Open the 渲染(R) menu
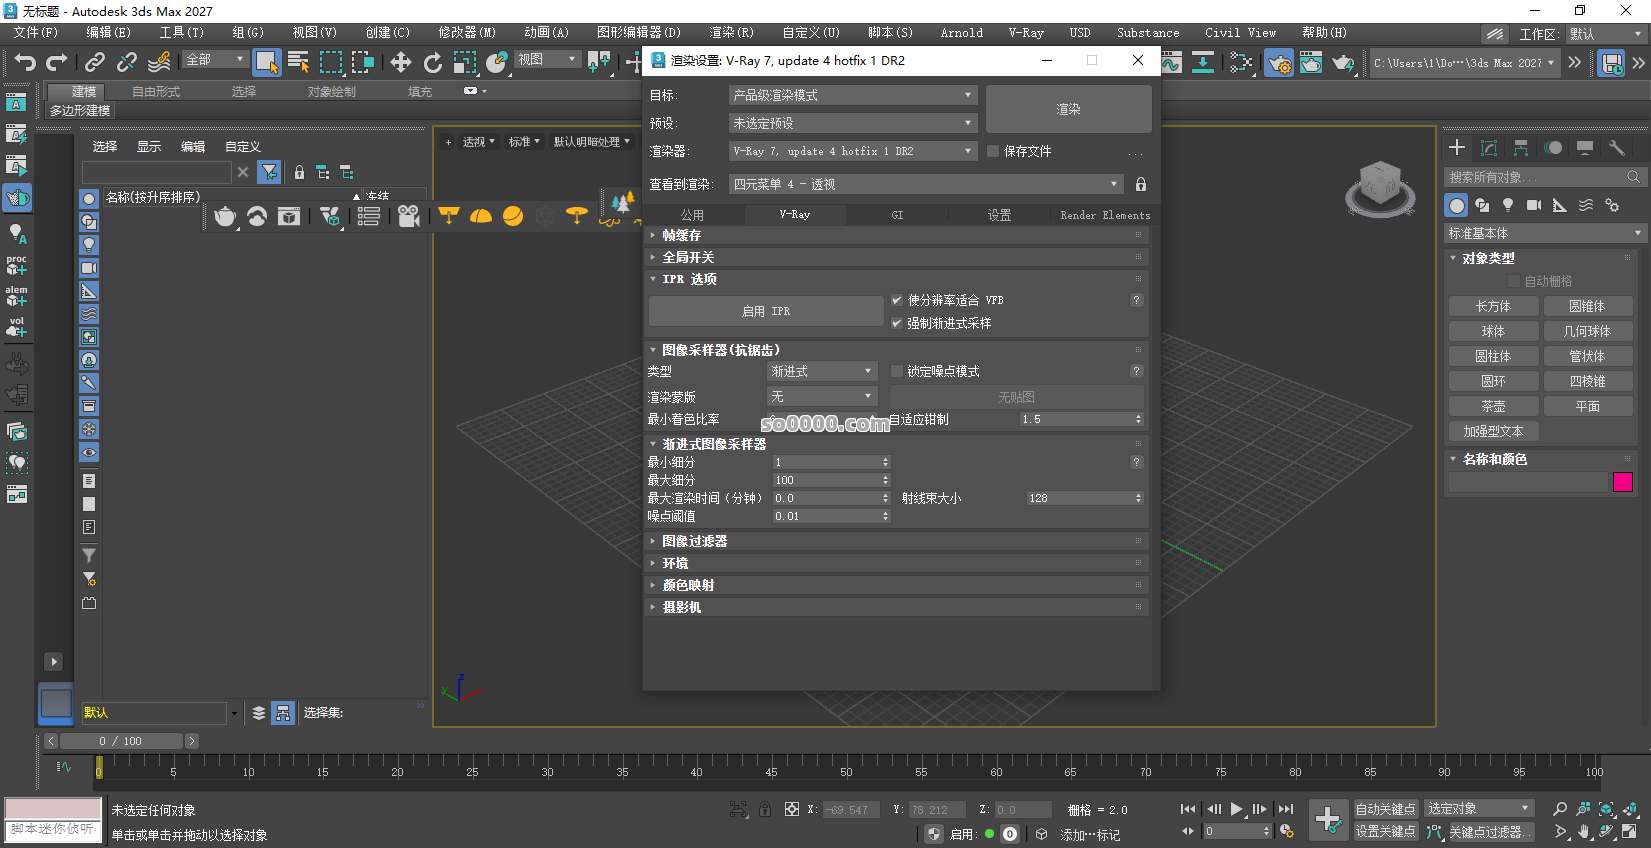Viewport: 1651px width, 848px height. coord(732,33)
